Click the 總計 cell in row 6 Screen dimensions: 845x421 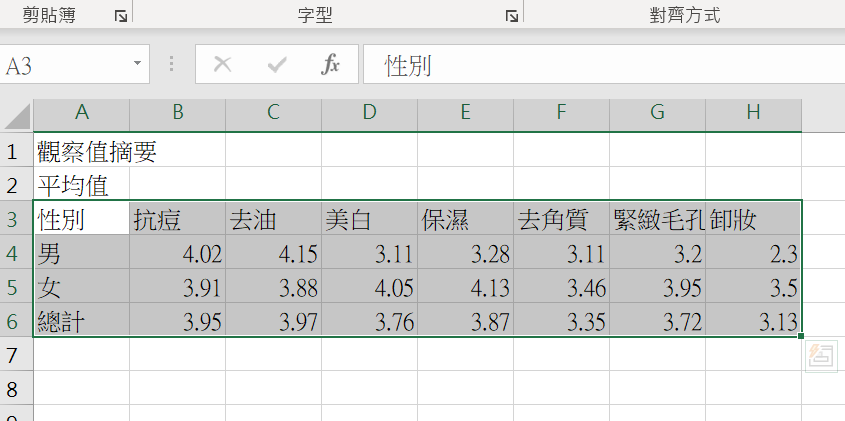click(x=81, y=321)
